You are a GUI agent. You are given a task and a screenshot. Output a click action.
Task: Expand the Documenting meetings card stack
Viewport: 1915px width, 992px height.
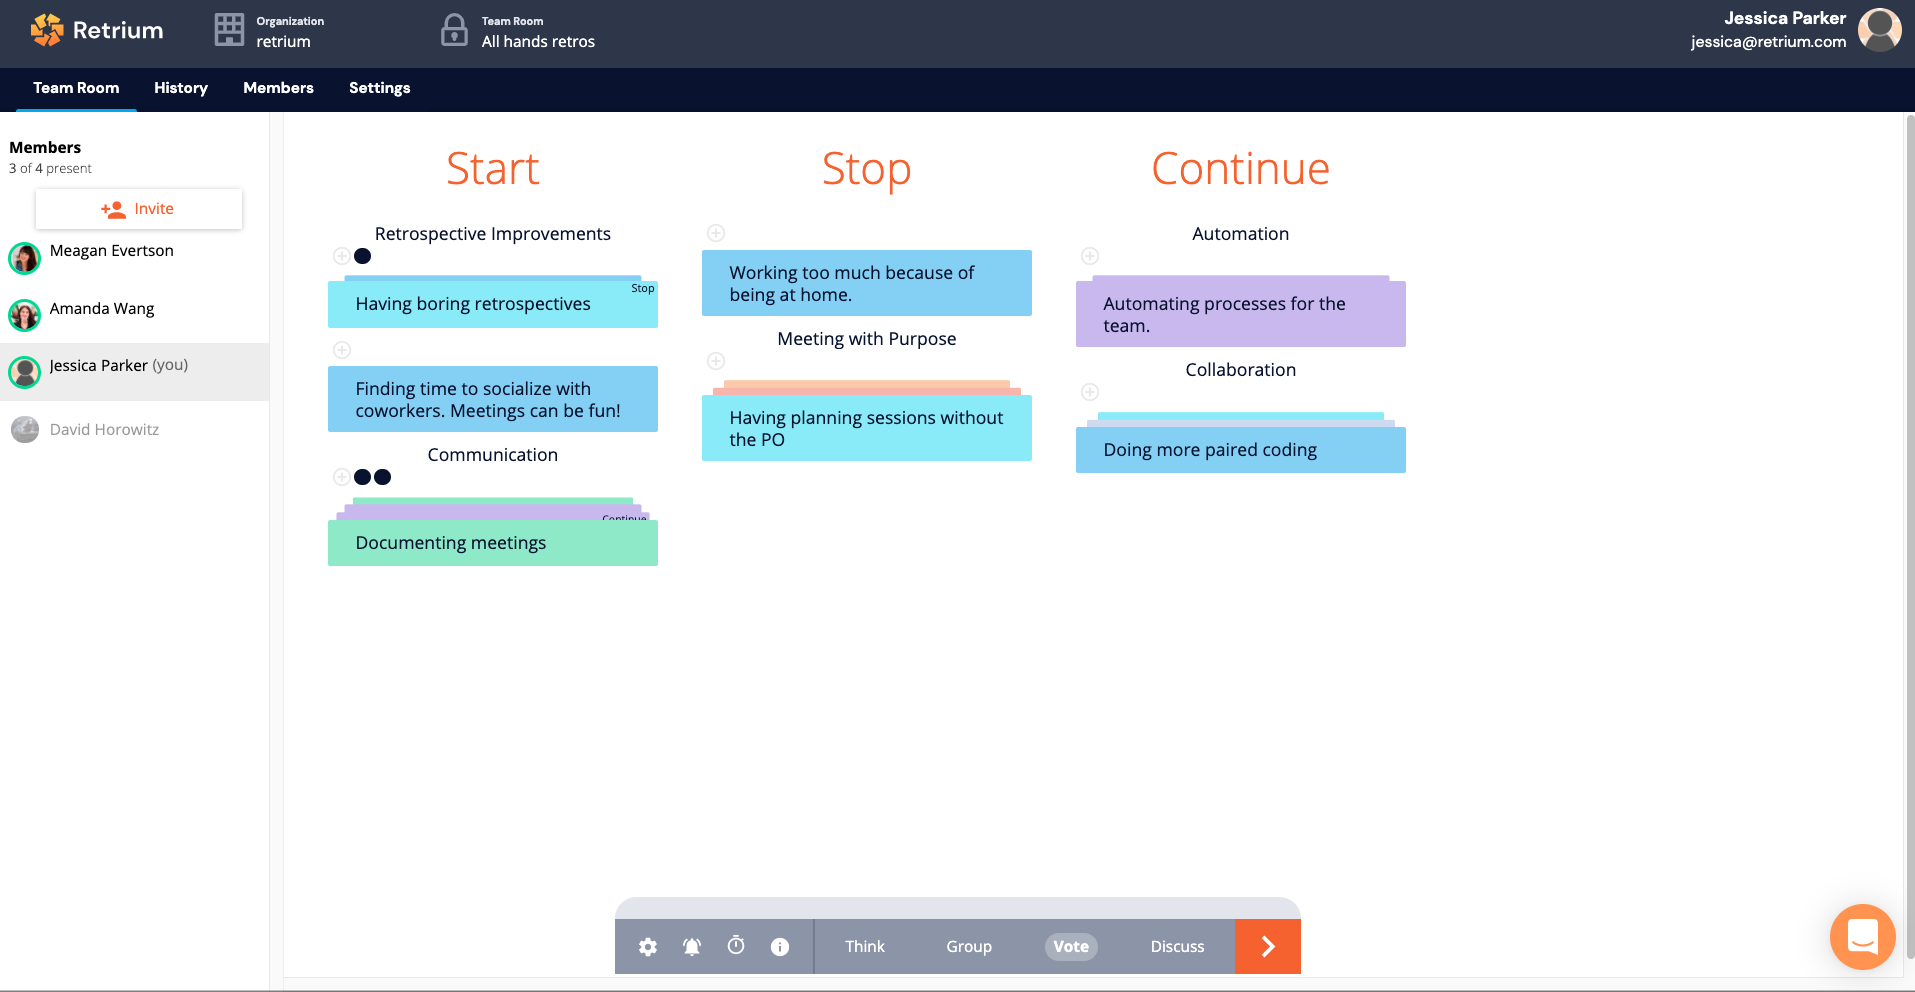coord(493,542)
